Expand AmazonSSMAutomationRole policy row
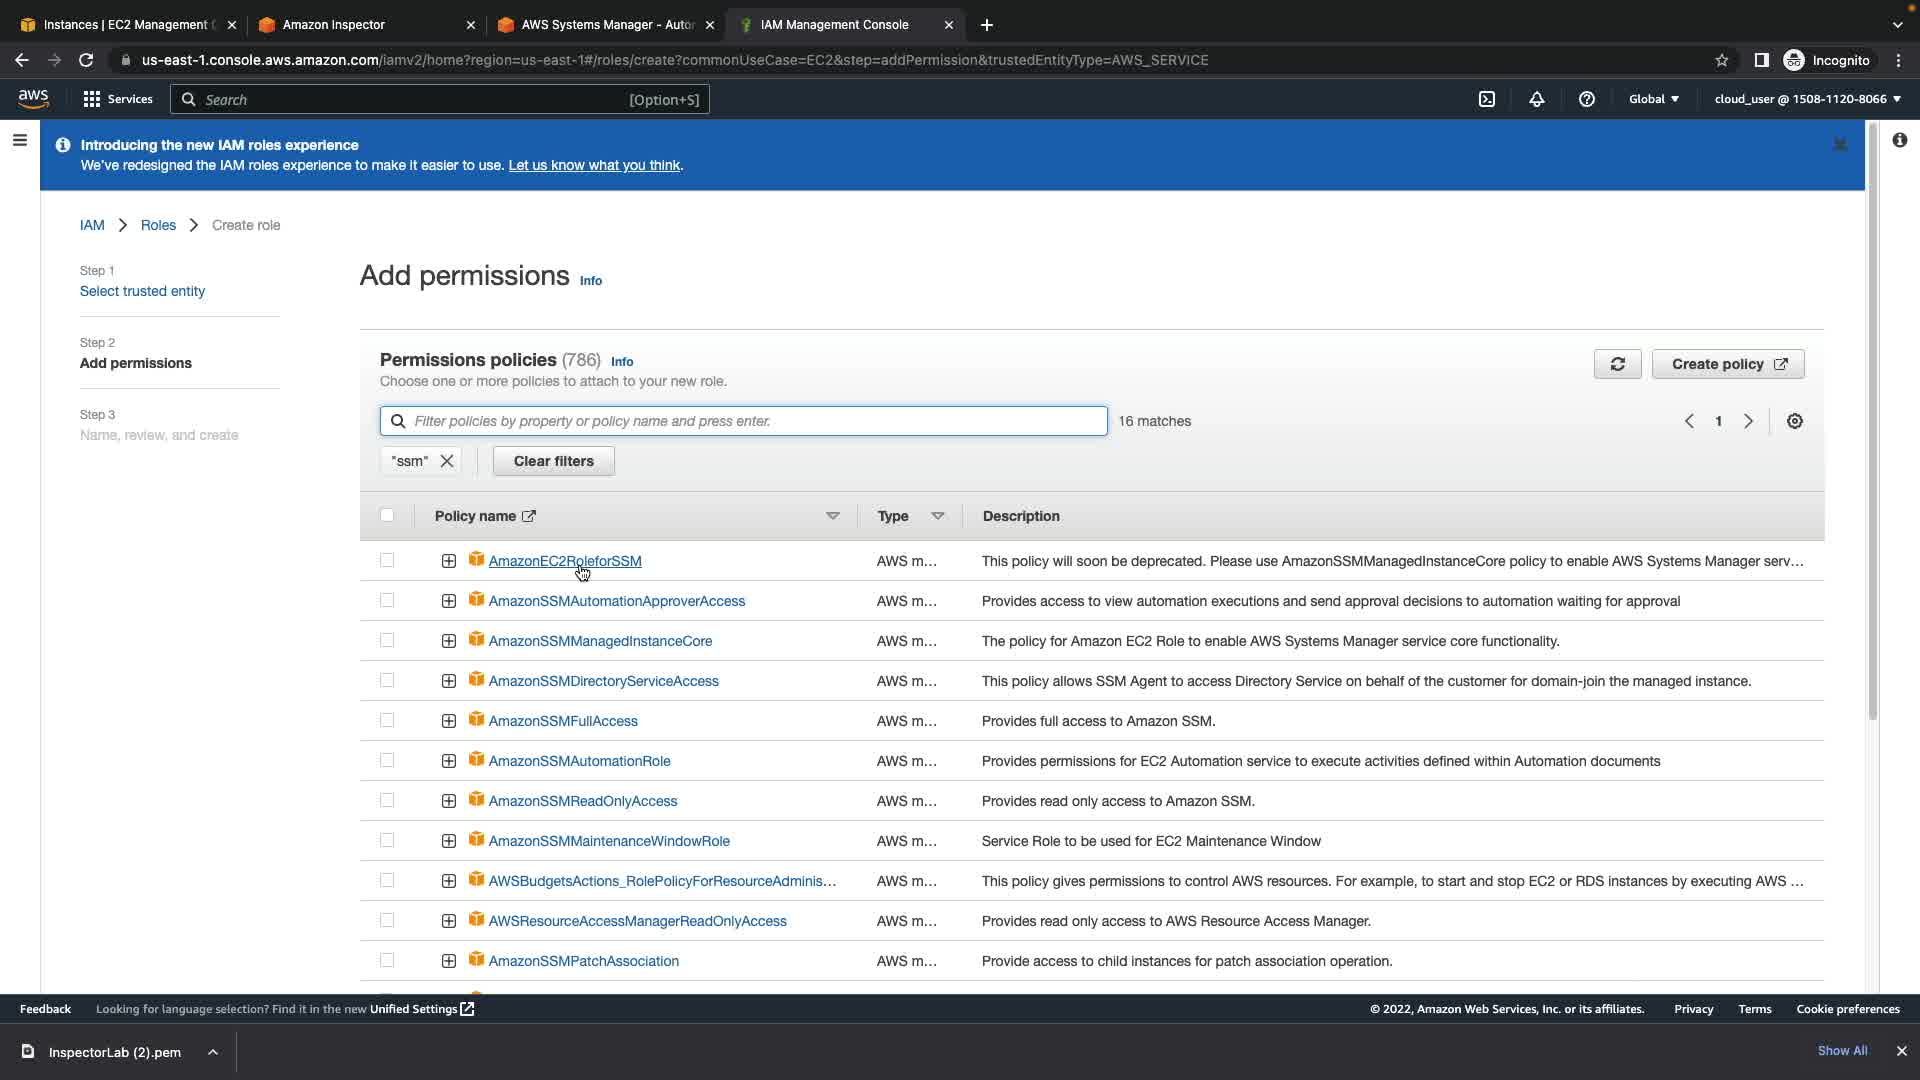The height and width of the screenshot is (1080, 1920). pos(449,761)
